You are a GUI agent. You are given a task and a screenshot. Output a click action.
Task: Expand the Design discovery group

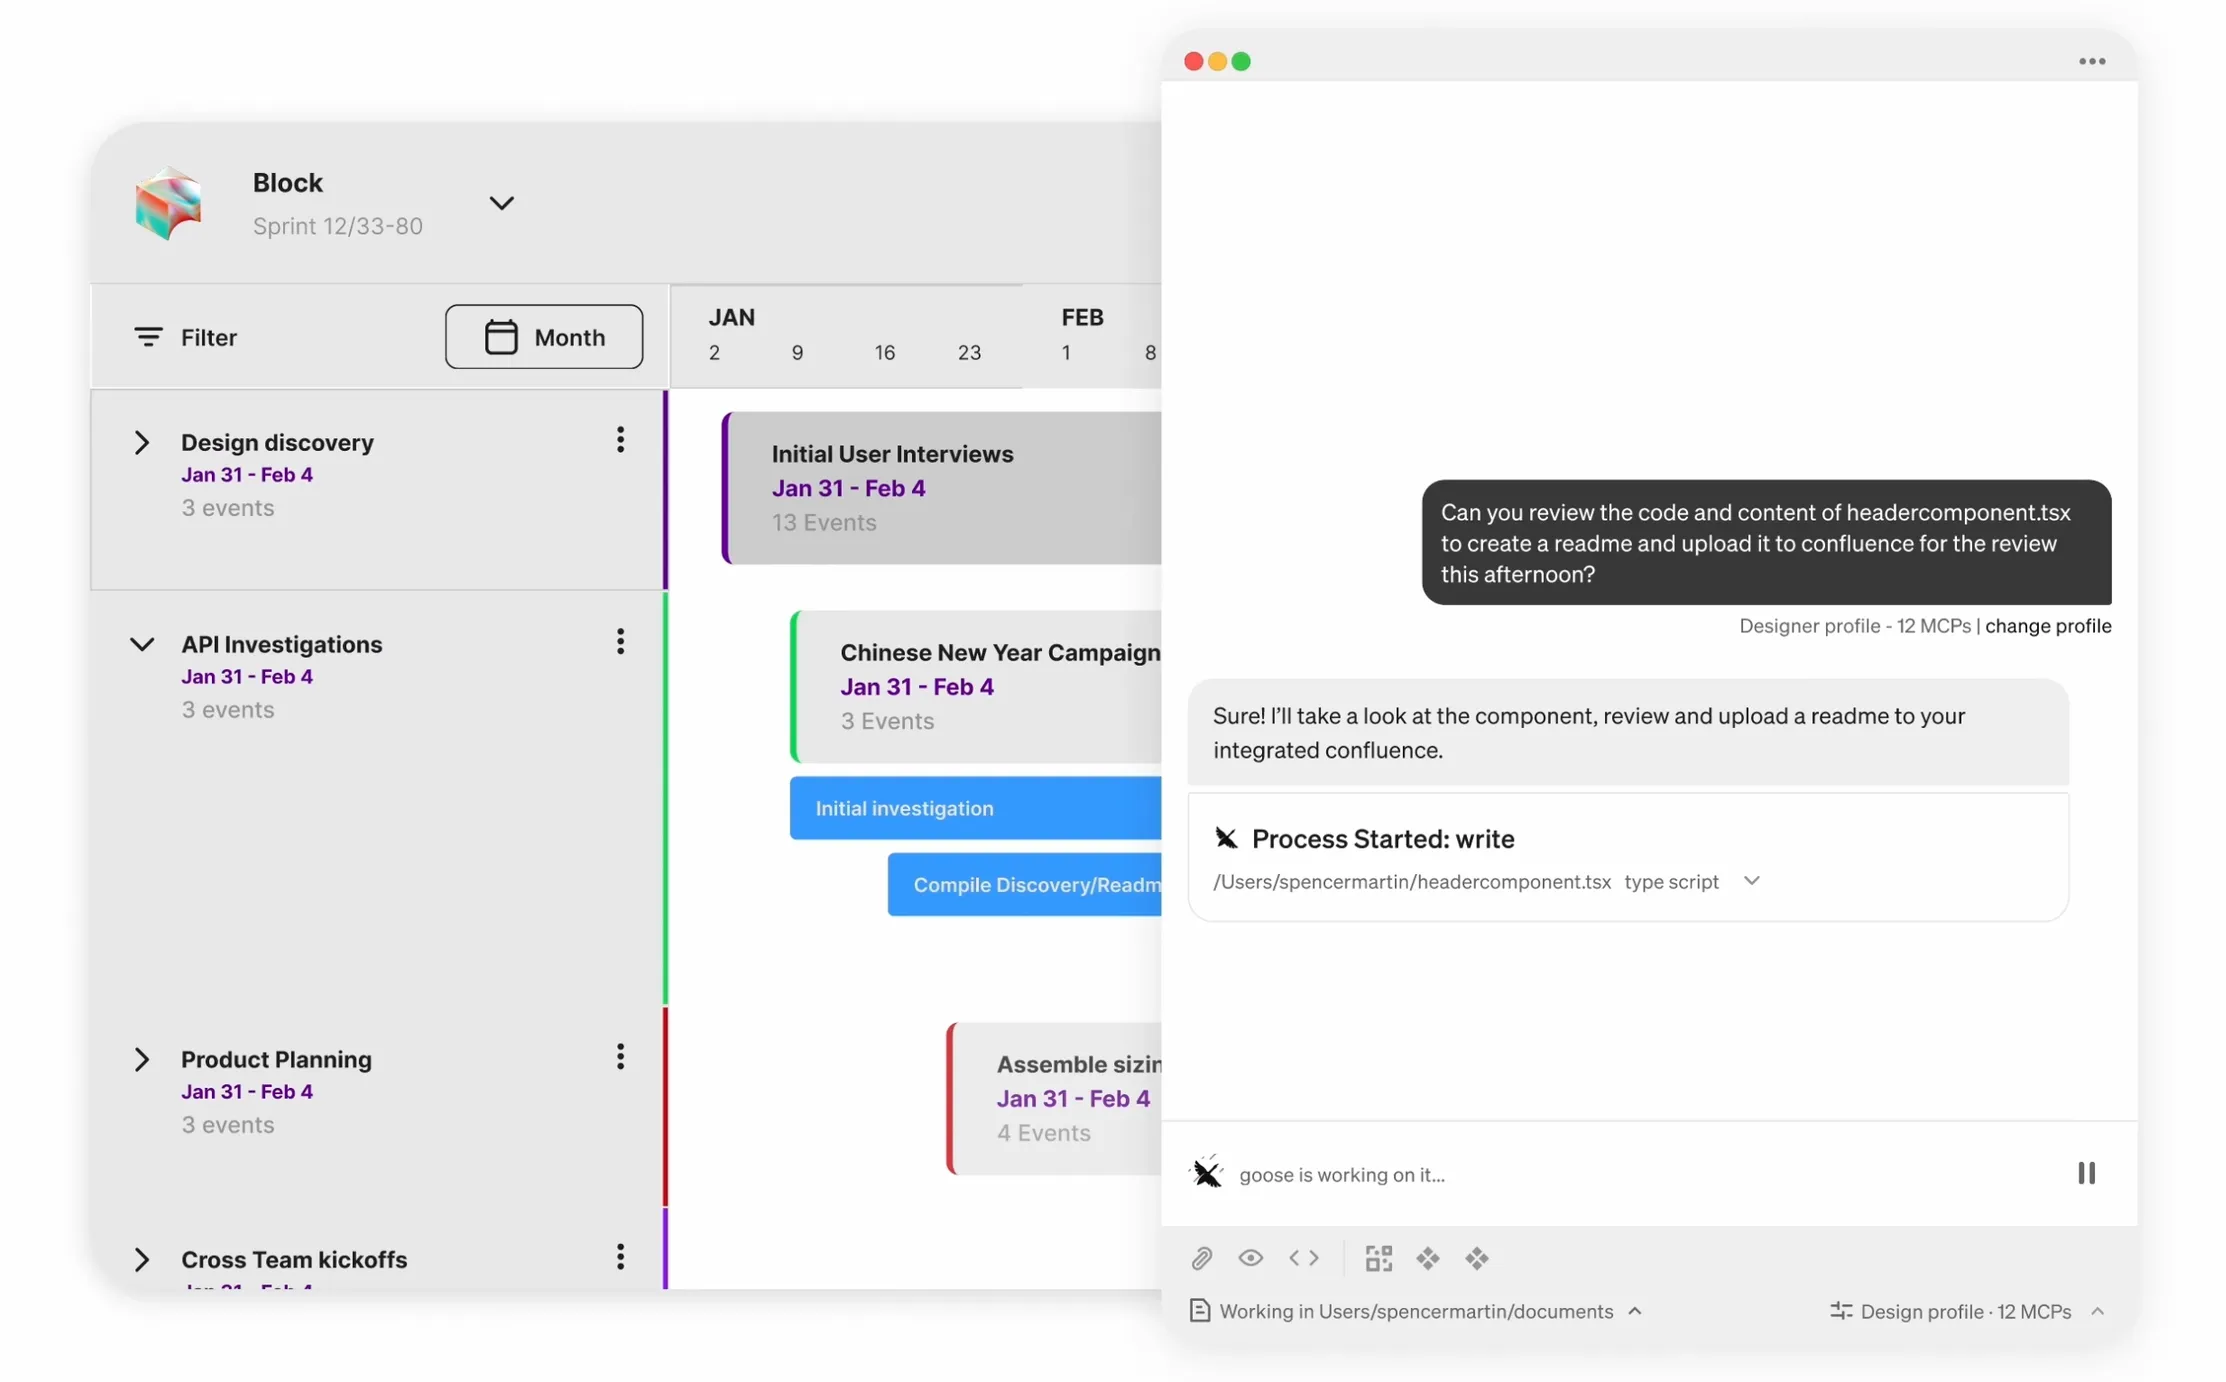coord(142,442)
